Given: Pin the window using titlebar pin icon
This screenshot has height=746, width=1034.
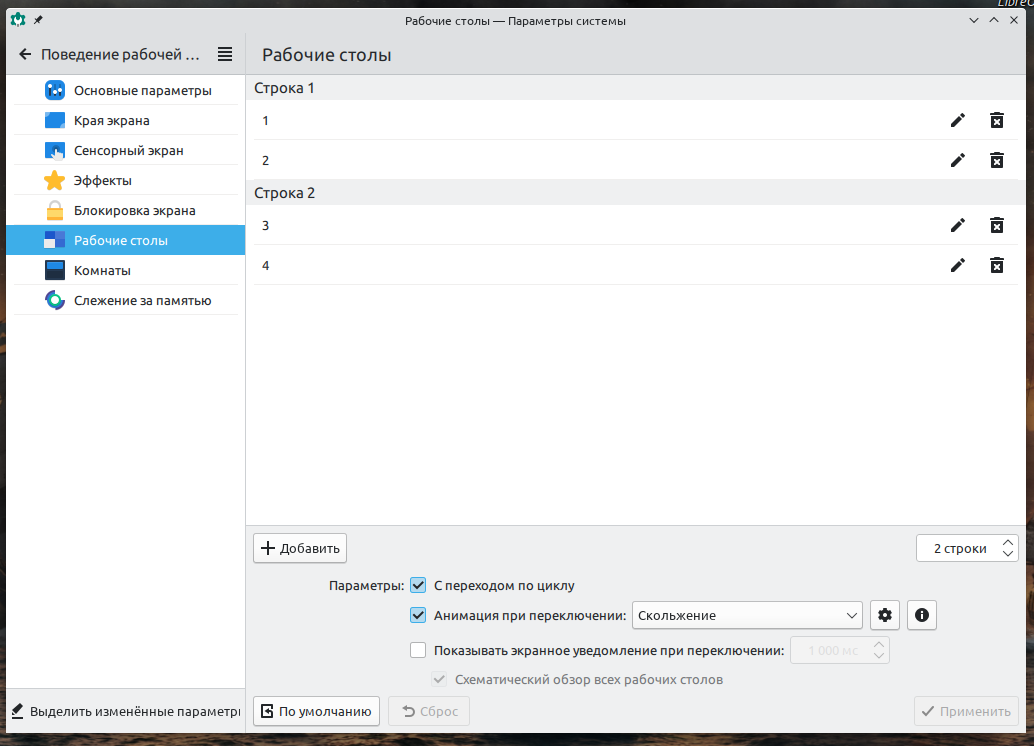Looking at the screenshot, I should pos(38,20).
